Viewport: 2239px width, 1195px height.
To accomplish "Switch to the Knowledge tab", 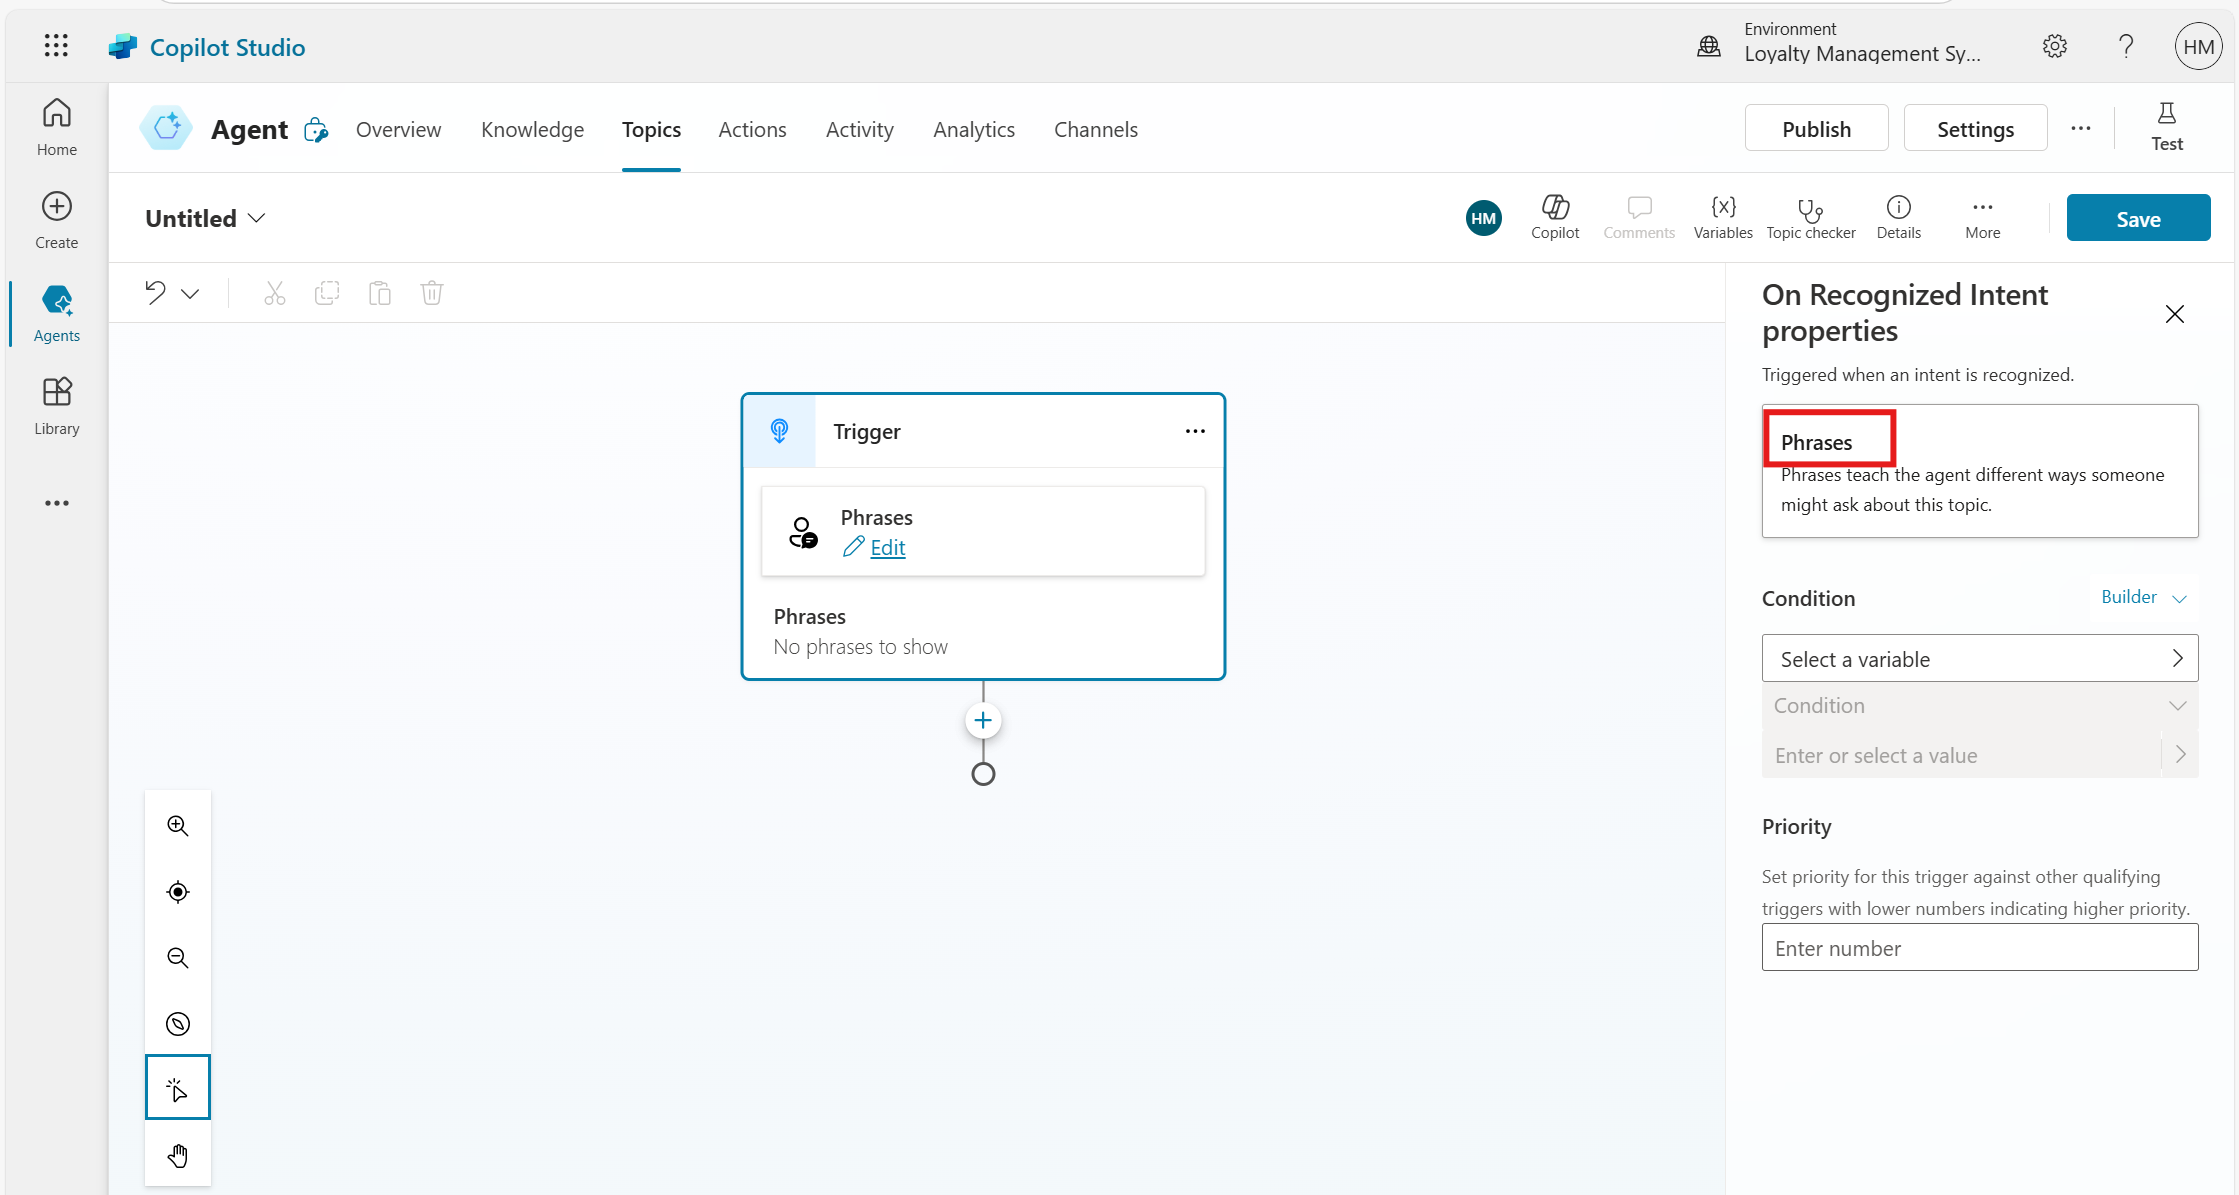I will 532,129.
